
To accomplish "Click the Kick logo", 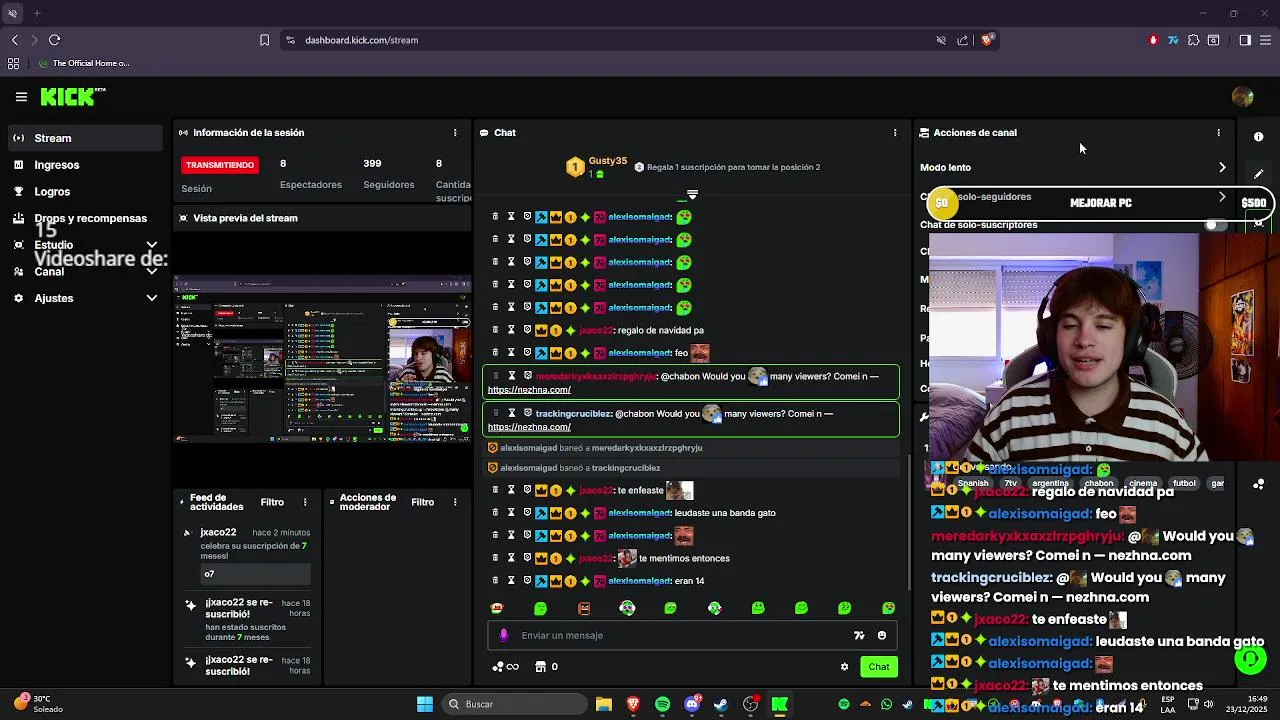I will tap(72, 97).
